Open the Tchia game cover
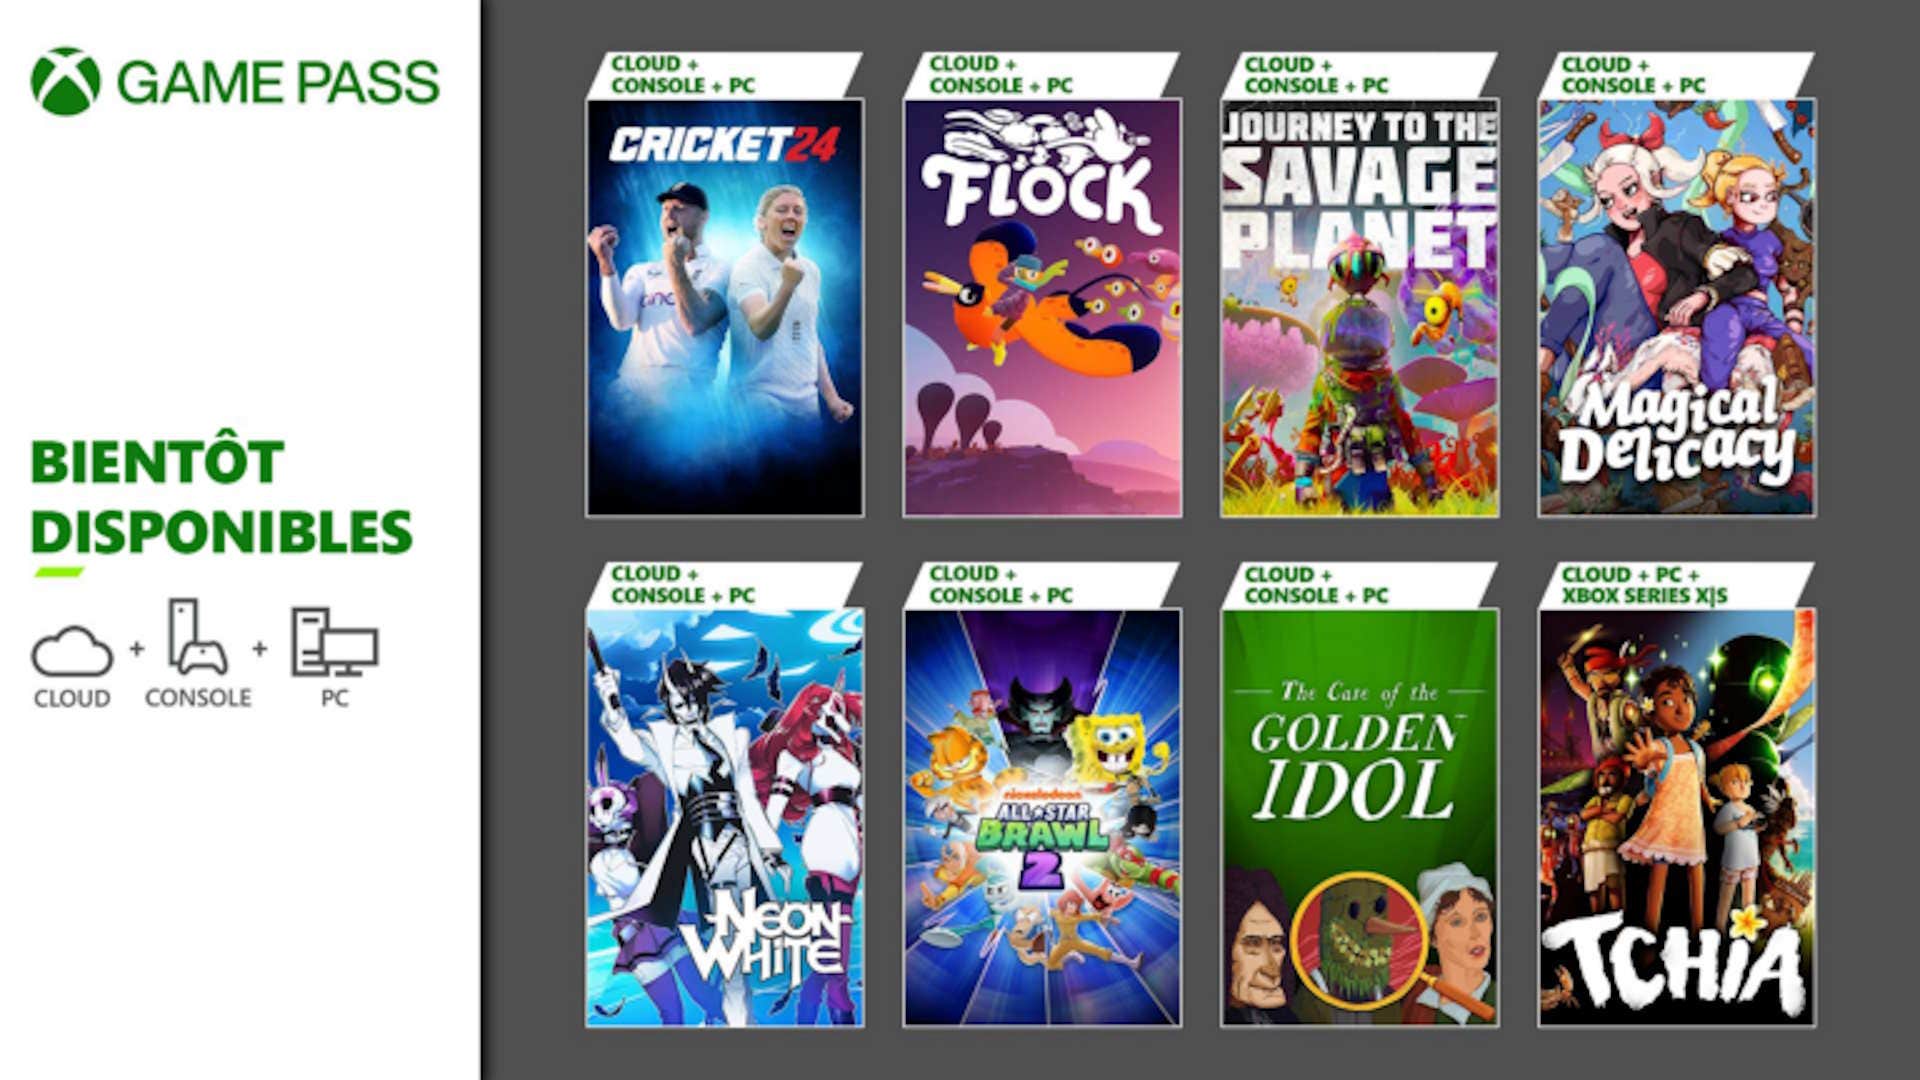1920x1080 pixels. tap(1677, 817)
